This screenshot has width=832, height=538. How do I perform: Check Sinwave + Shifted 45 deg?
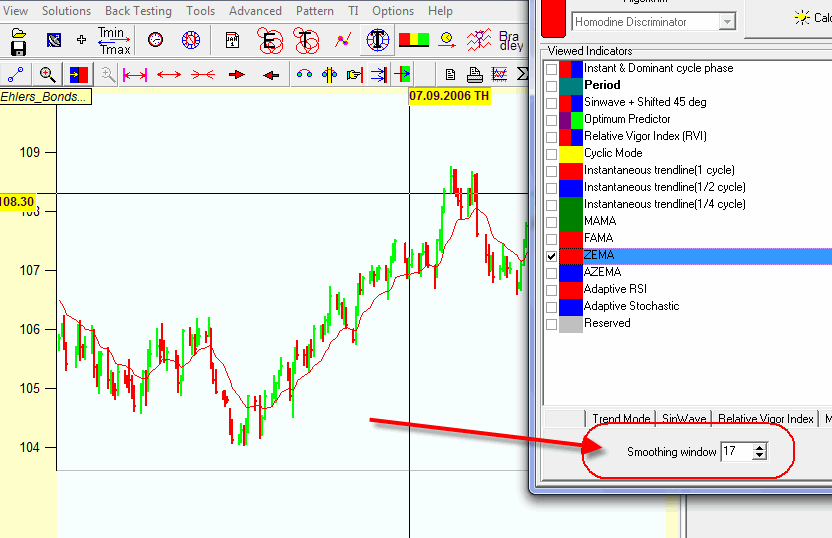pos(551,103)
